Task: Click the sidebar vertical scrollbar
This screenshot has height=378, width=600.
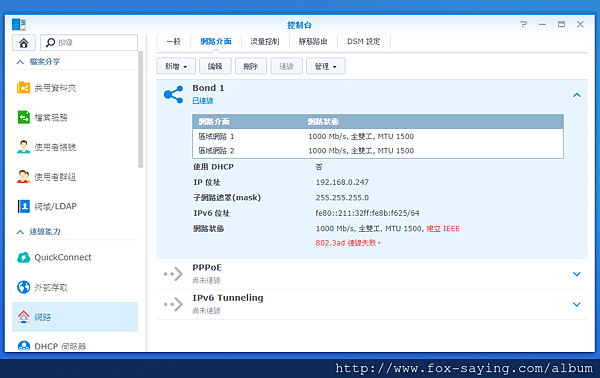Action: [x=140, y=109]
